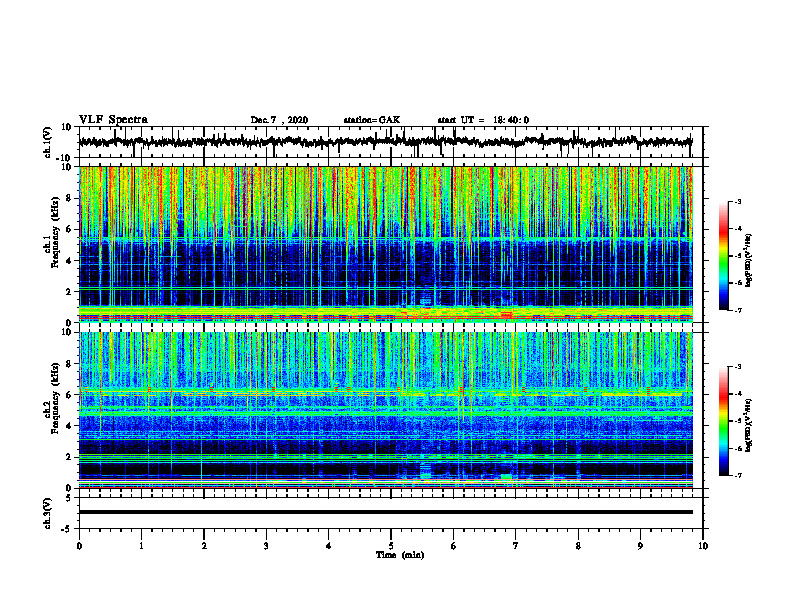Click time axis tick label "1"

(x=141, y=546)
